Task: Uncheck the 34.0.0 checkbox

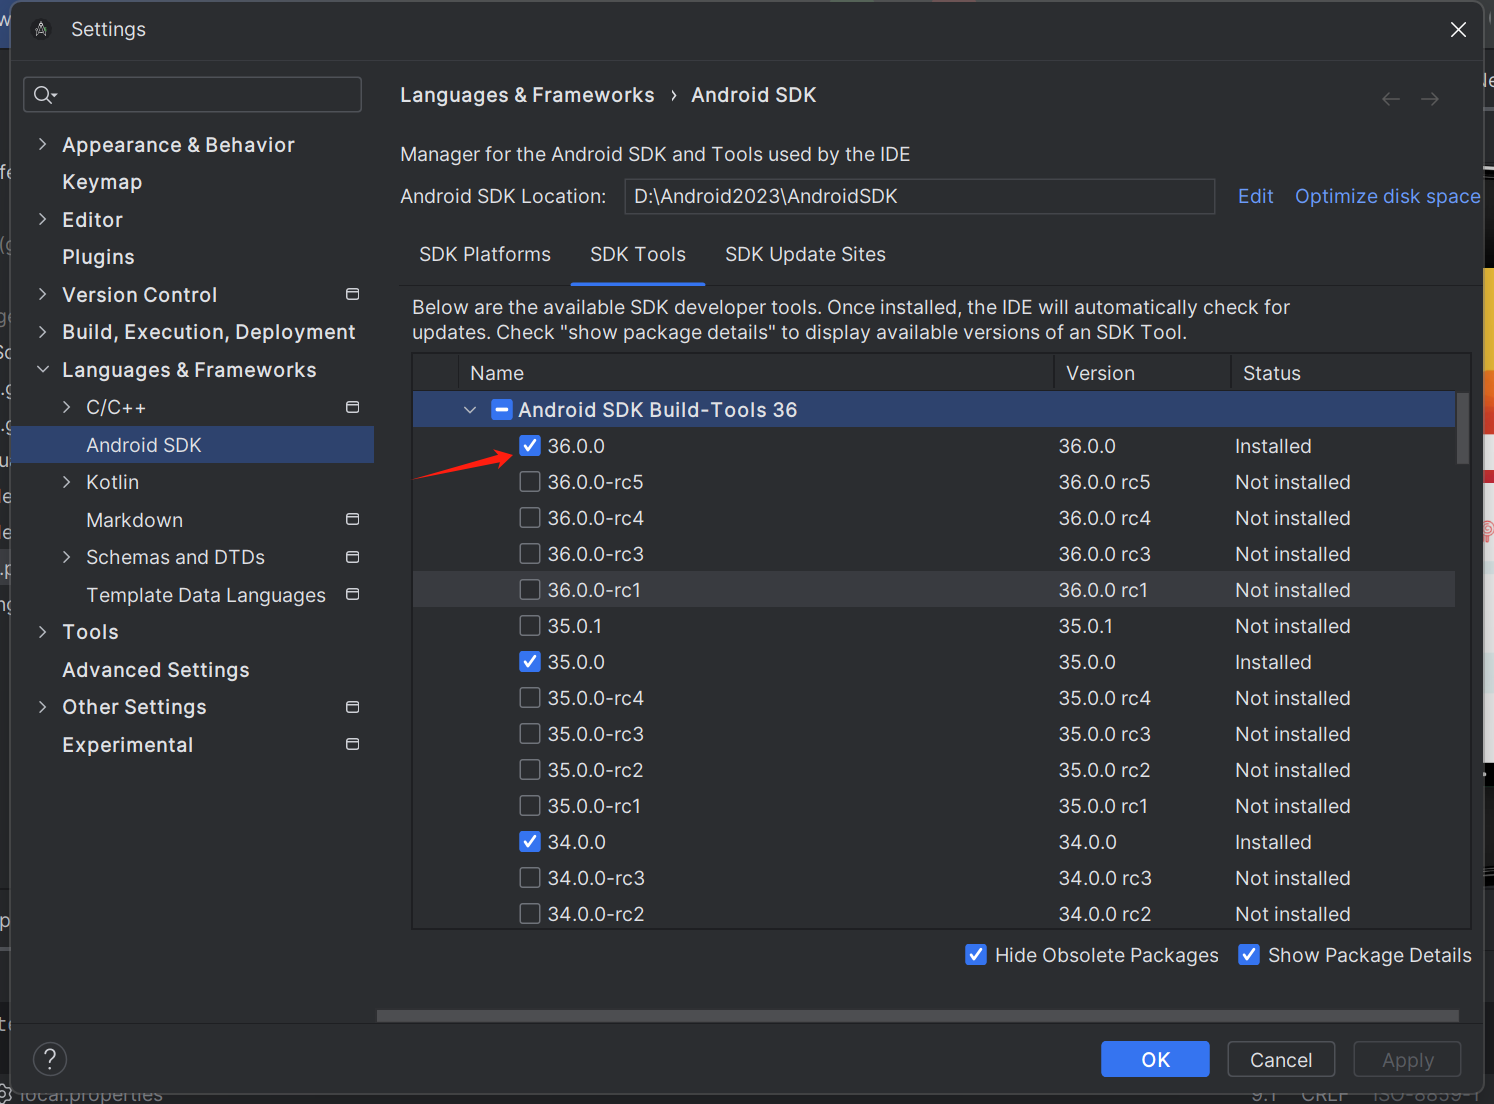Action: click(x=530, y=842)
